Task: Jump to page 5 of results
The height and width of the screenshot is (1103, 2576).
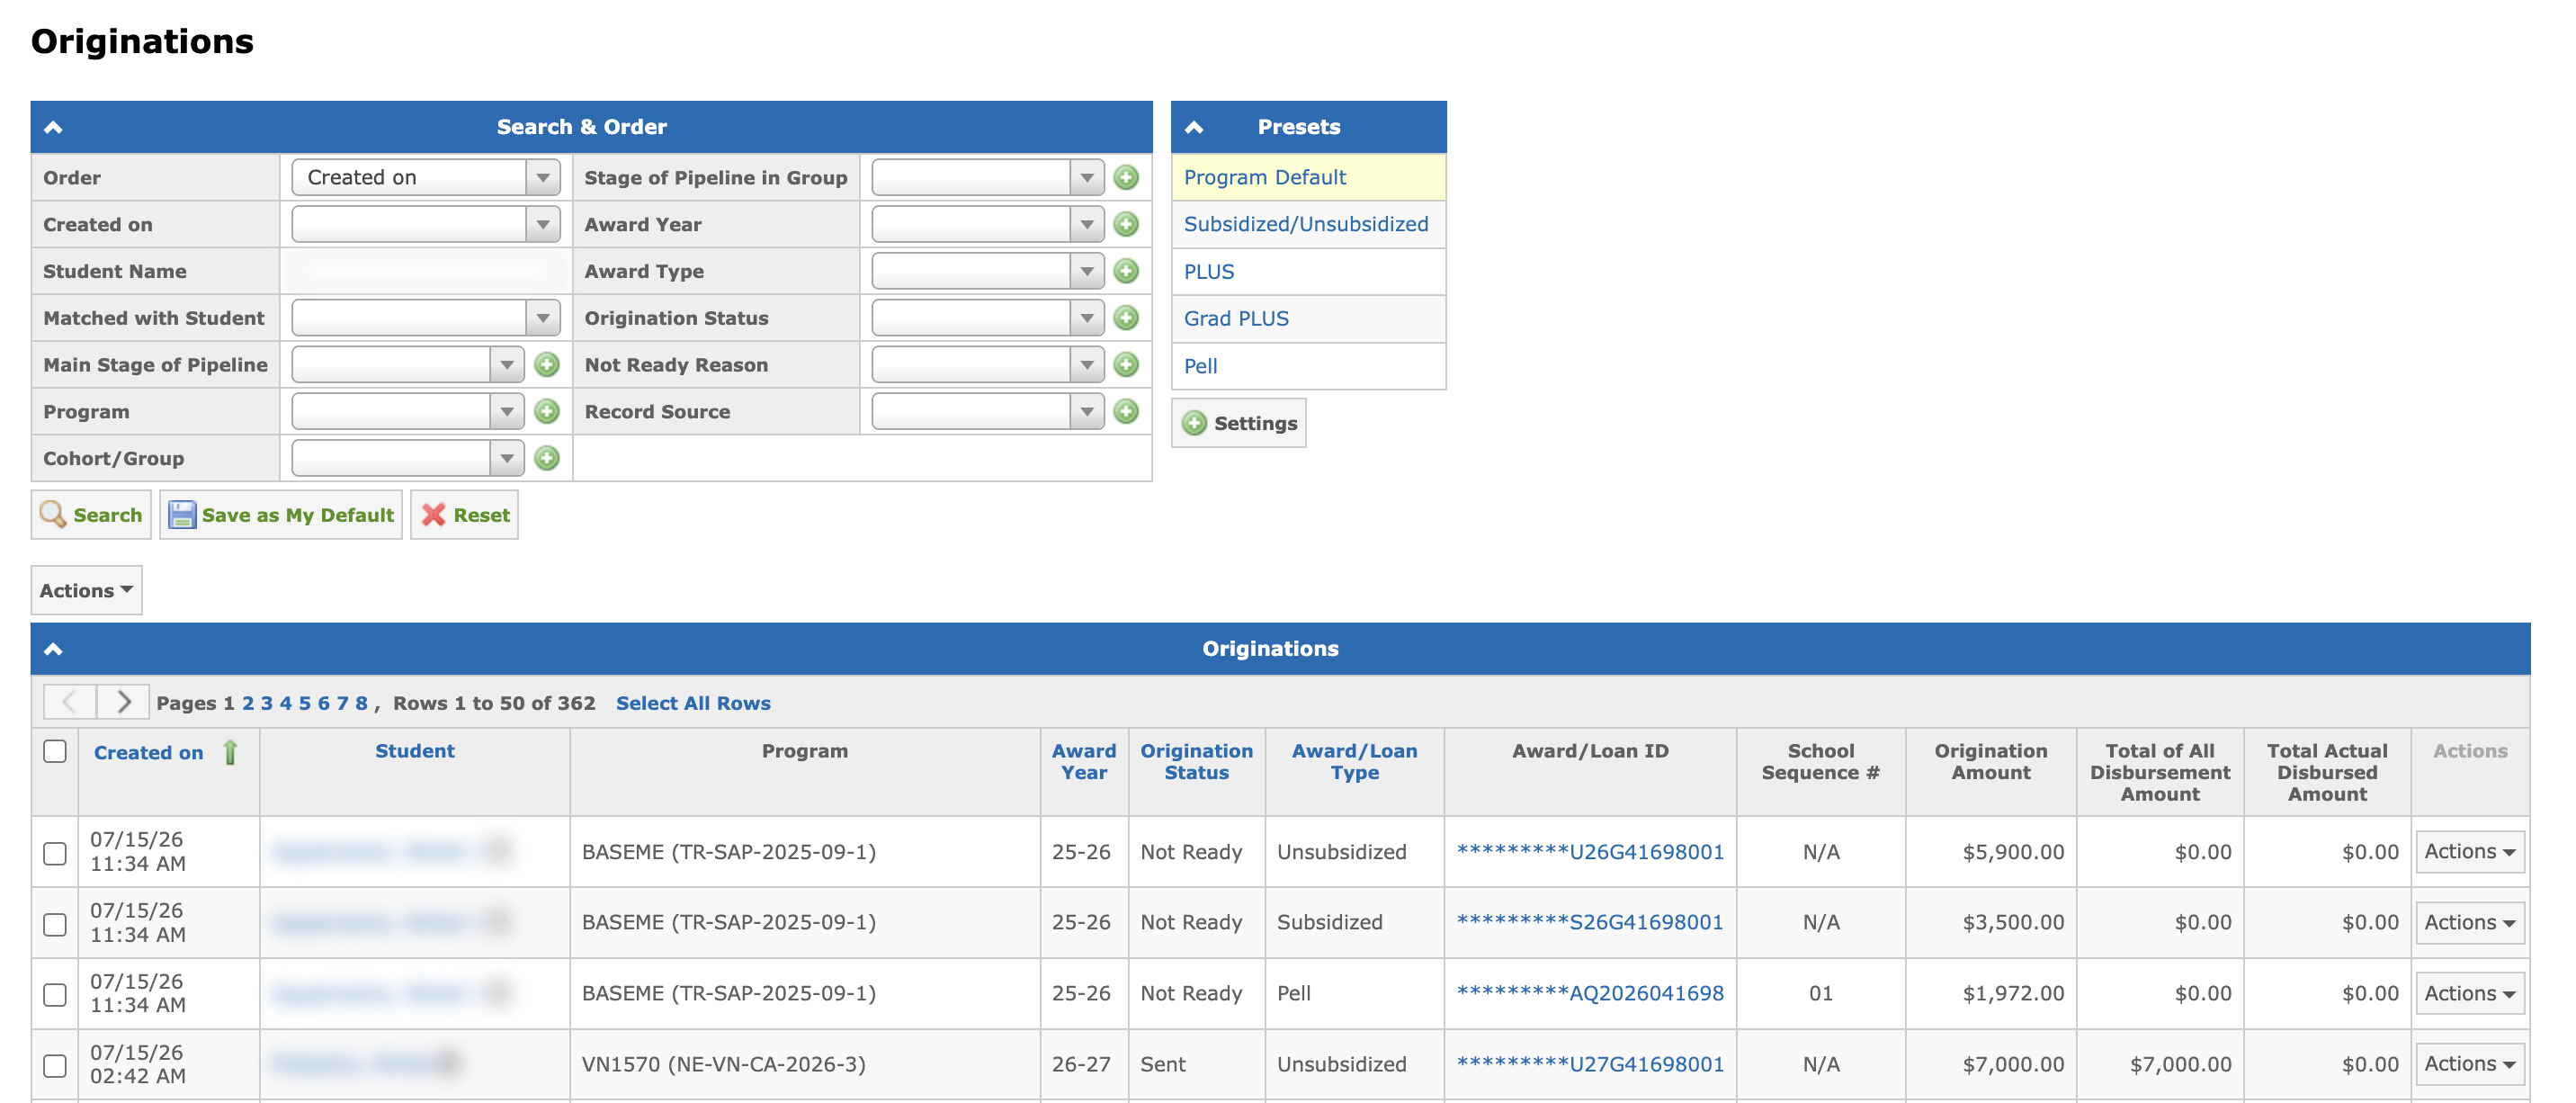Action: point(304,703)
